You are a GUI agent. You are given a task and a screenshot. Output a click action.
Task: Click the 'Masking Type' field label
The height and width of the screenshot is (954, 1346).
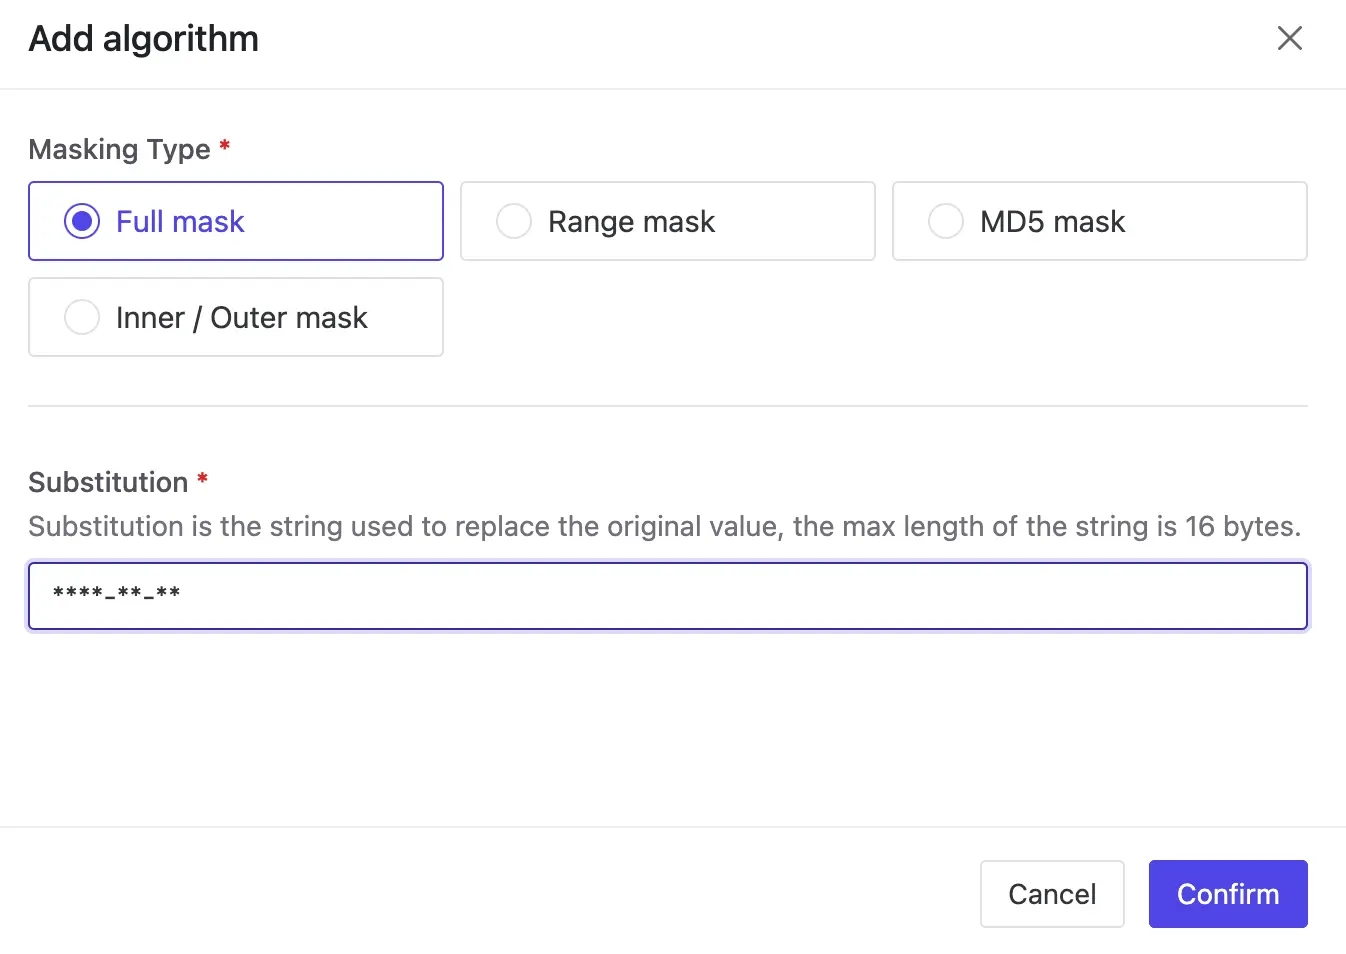tap(119, 149)
